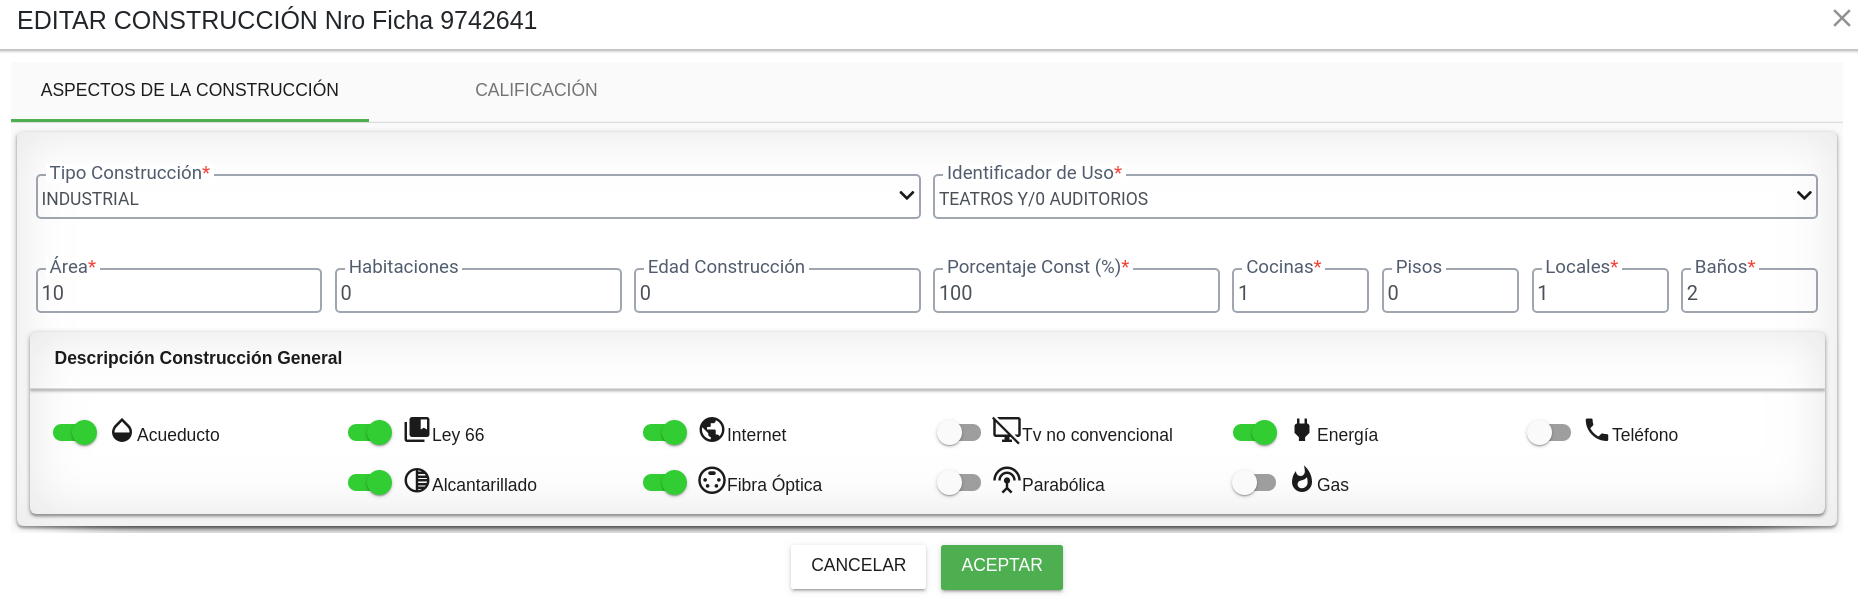The image size is (1858, 610).
Task: Click the Tv no convencional label
Action: pos(1097,435)
